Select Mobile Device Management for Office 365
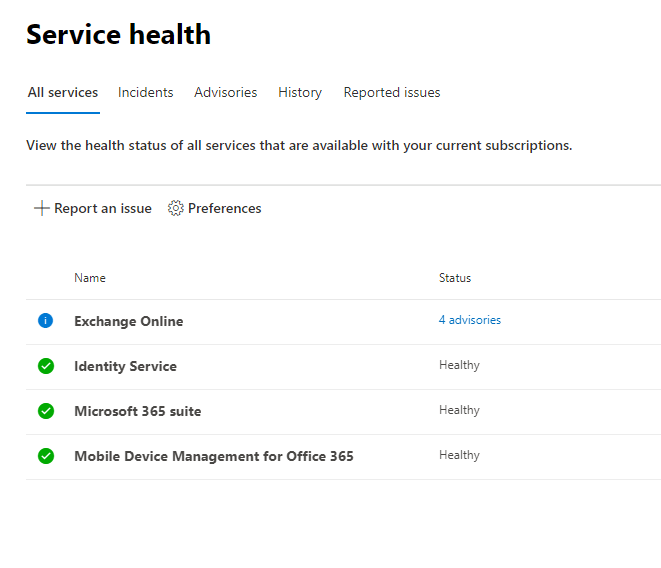Viewport: 661px width, 568px height. pyautogui.click(x=214, y=456)
